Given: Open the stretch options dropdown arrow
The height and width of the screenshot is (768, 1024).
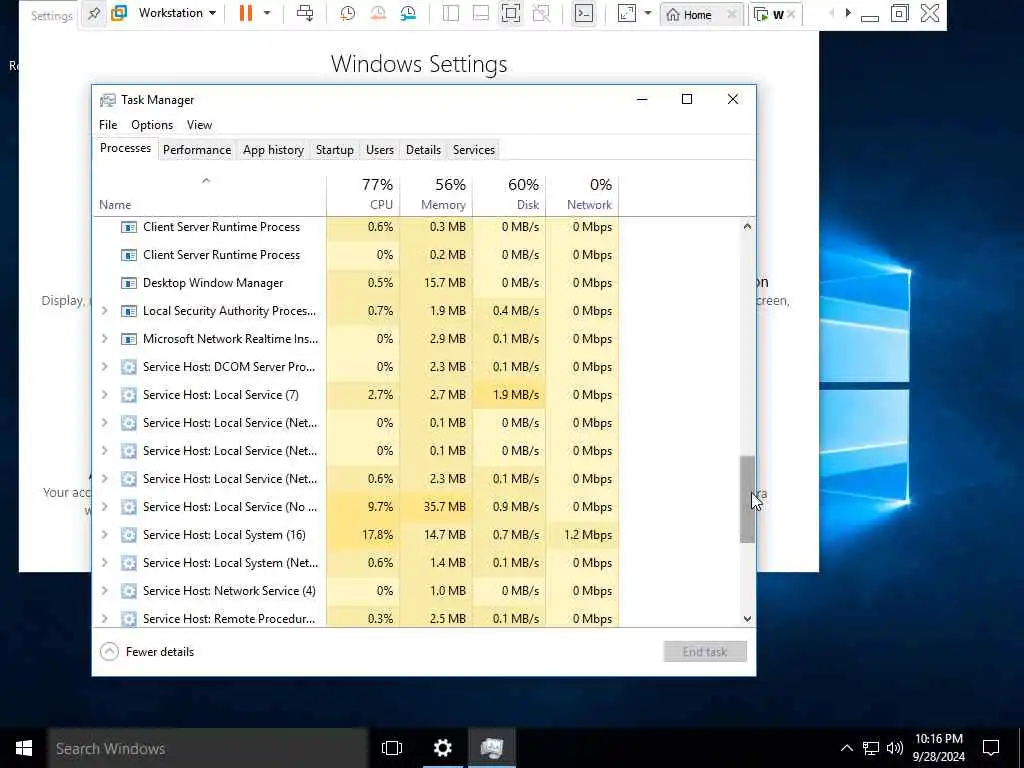Looking at the screenshot, I should click(x=647, y=13).
